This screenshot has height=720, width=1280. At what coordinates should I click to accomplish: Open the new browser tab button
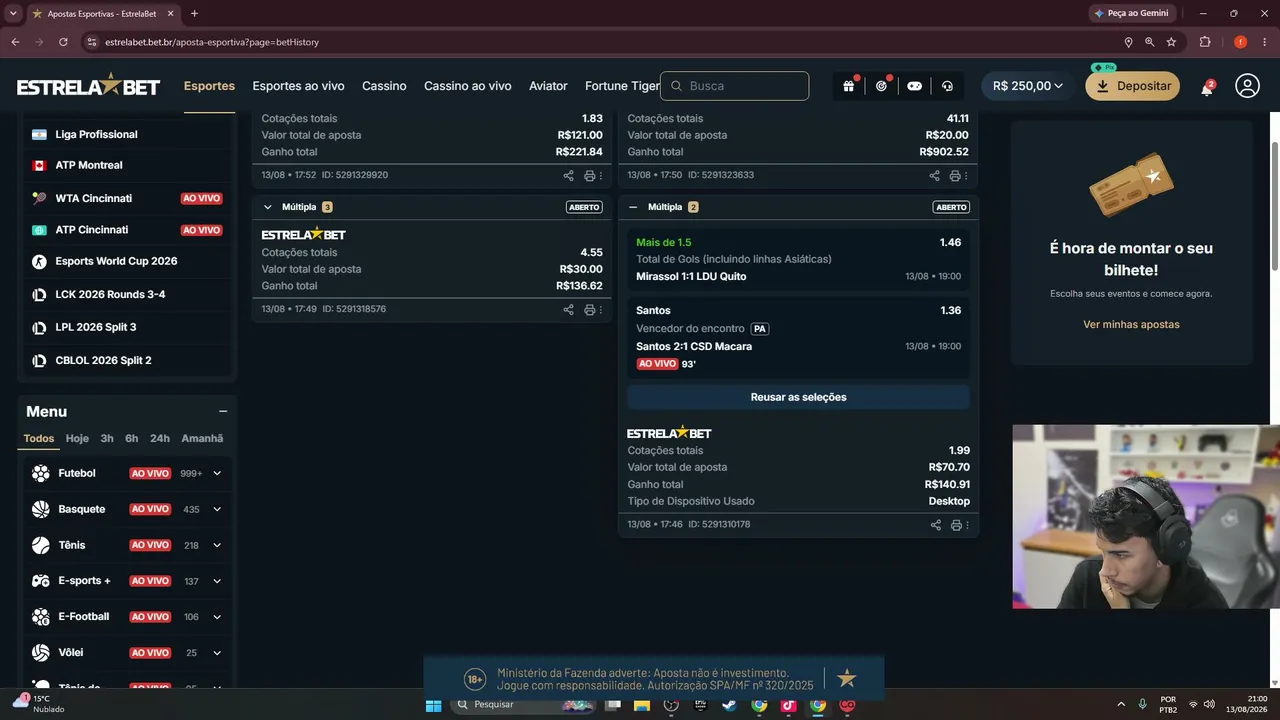[x=194, y=13]
